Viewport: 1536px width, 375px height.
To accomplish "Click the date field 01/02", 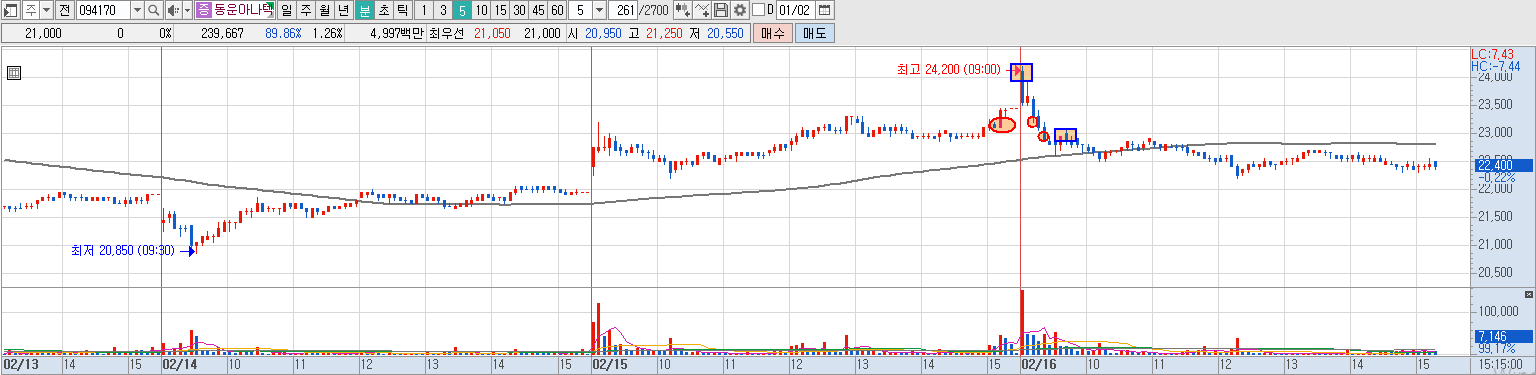I will coord(795,10).
